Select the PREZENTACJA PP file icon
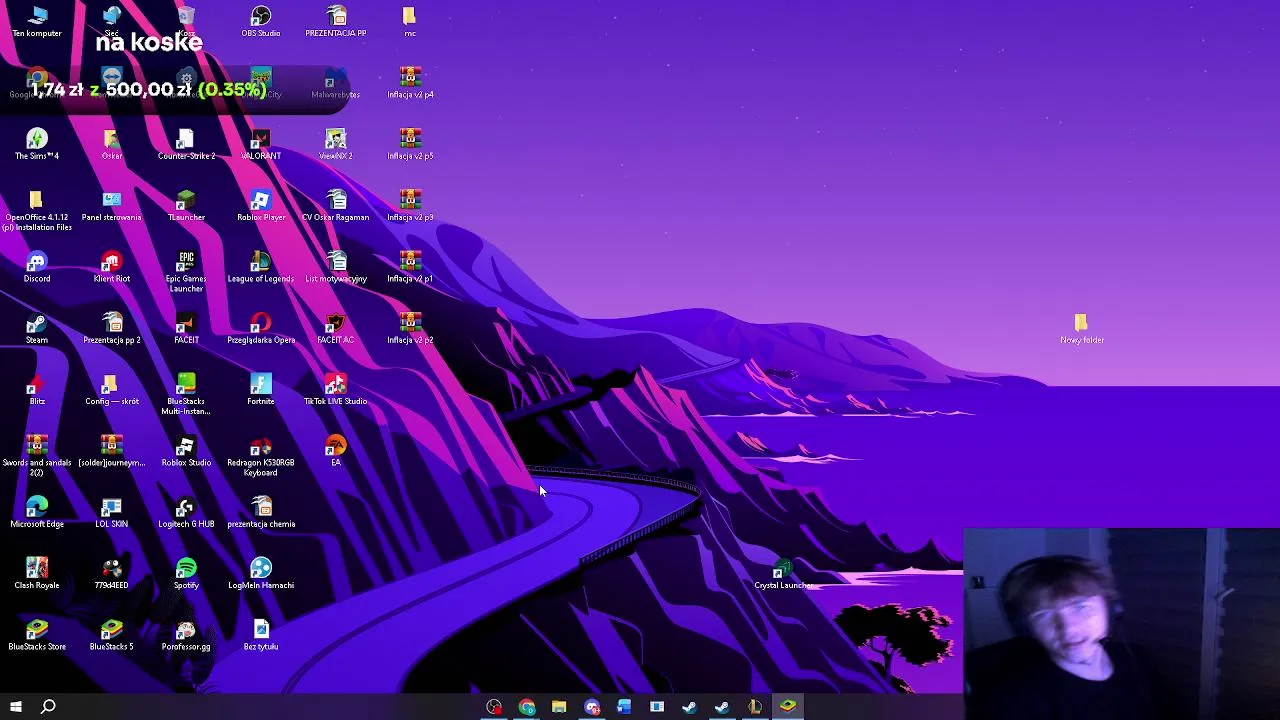This screenshot has height=720, width=1280. coord(336,21)
